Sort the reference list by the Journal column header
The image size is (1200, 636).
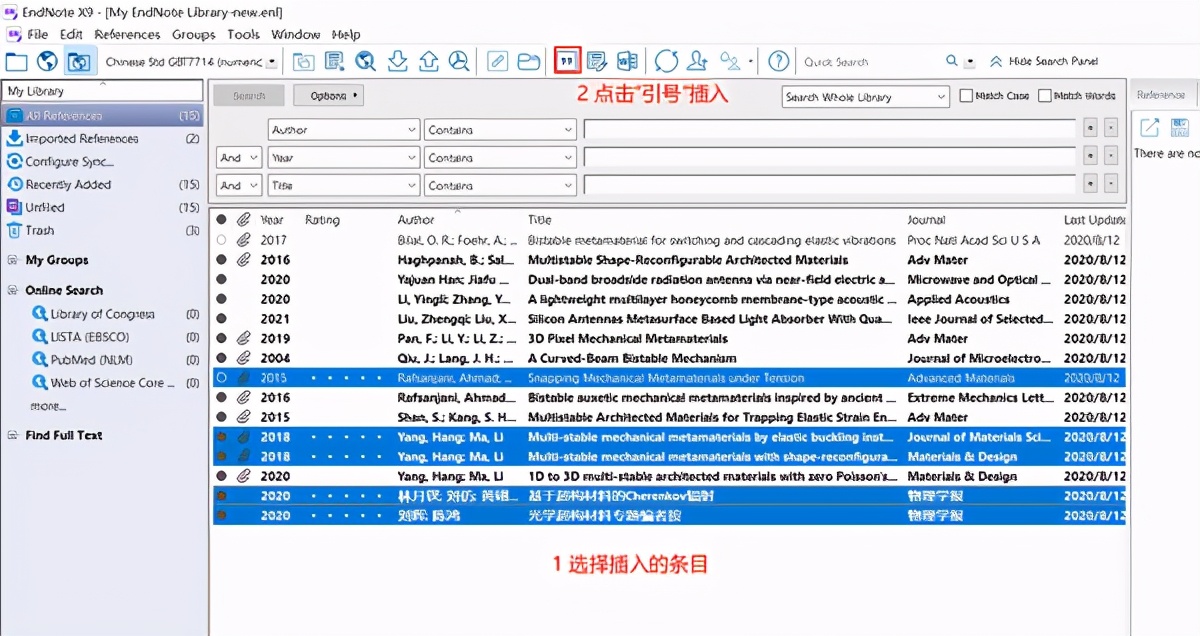coord(926,220)
